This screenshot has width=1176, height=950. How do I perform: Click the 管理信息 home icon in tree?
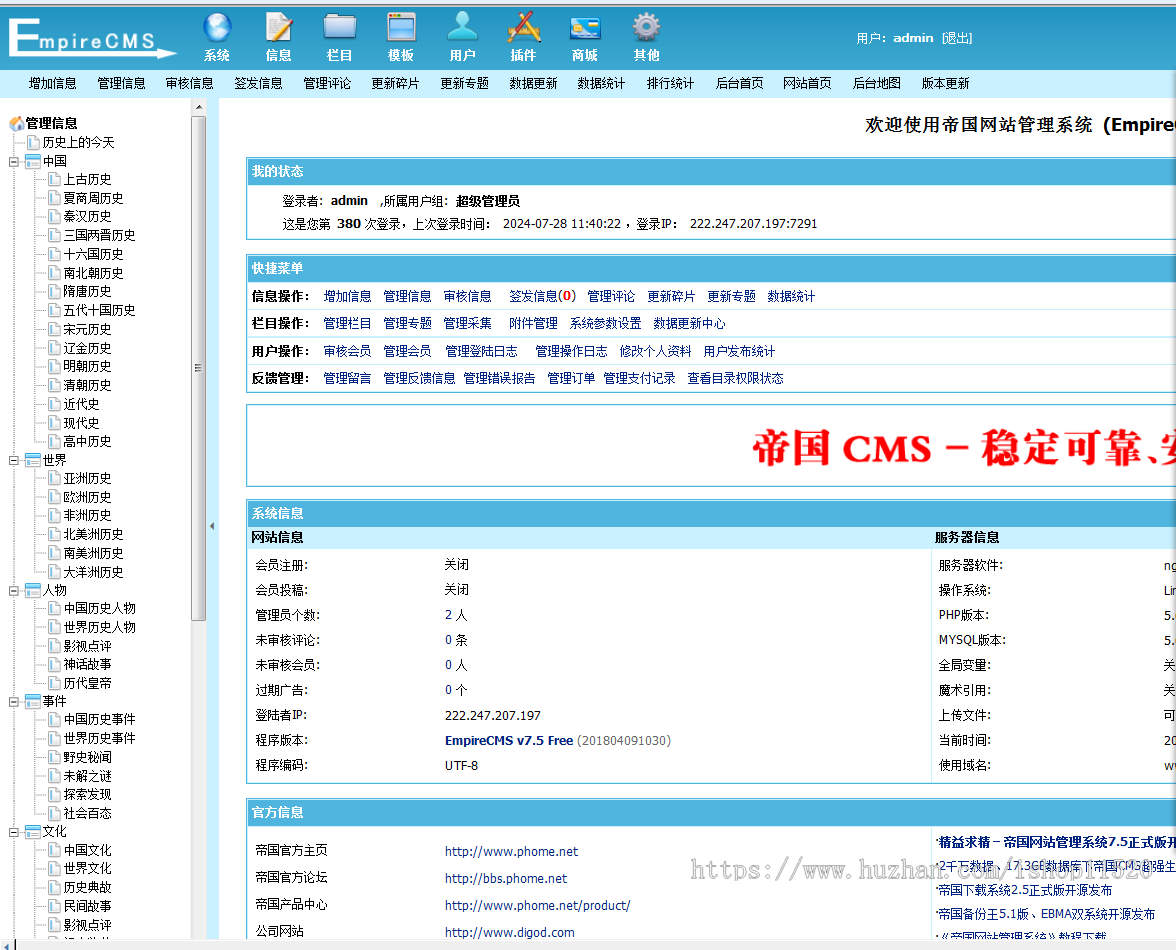click(x=16, y=124)
